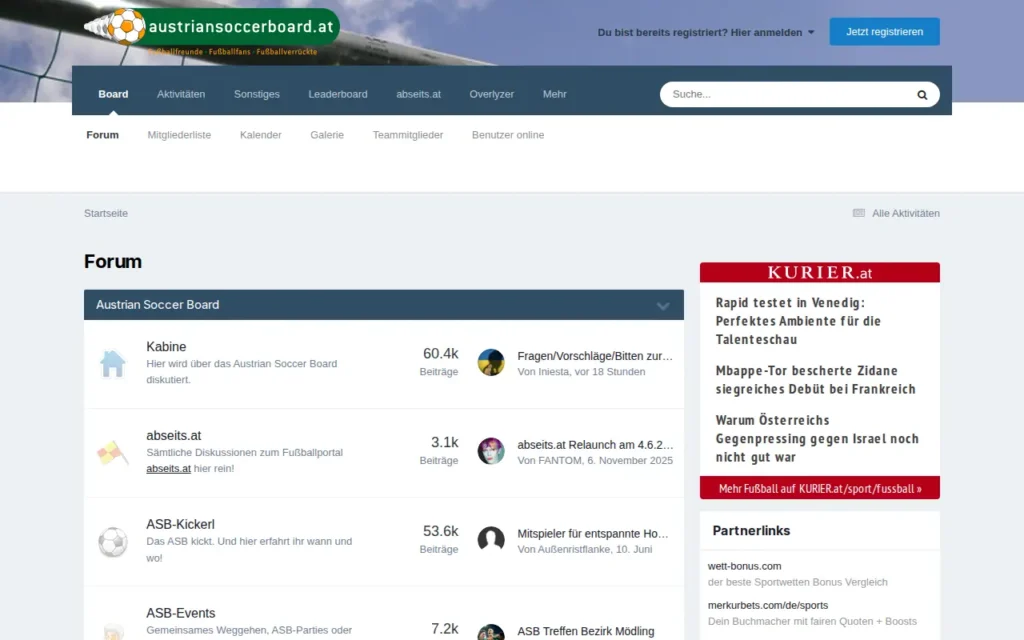Click the Jetzt registrieren button
The height and width of the screenshot is (640, 1024).
pyautogui.click(x=884, y=31)
